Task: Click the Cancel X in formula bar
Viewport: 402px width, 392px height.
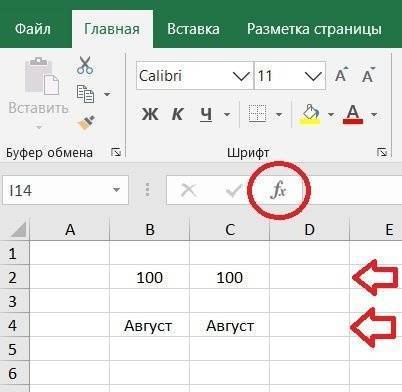Action: tap(189, 190)
